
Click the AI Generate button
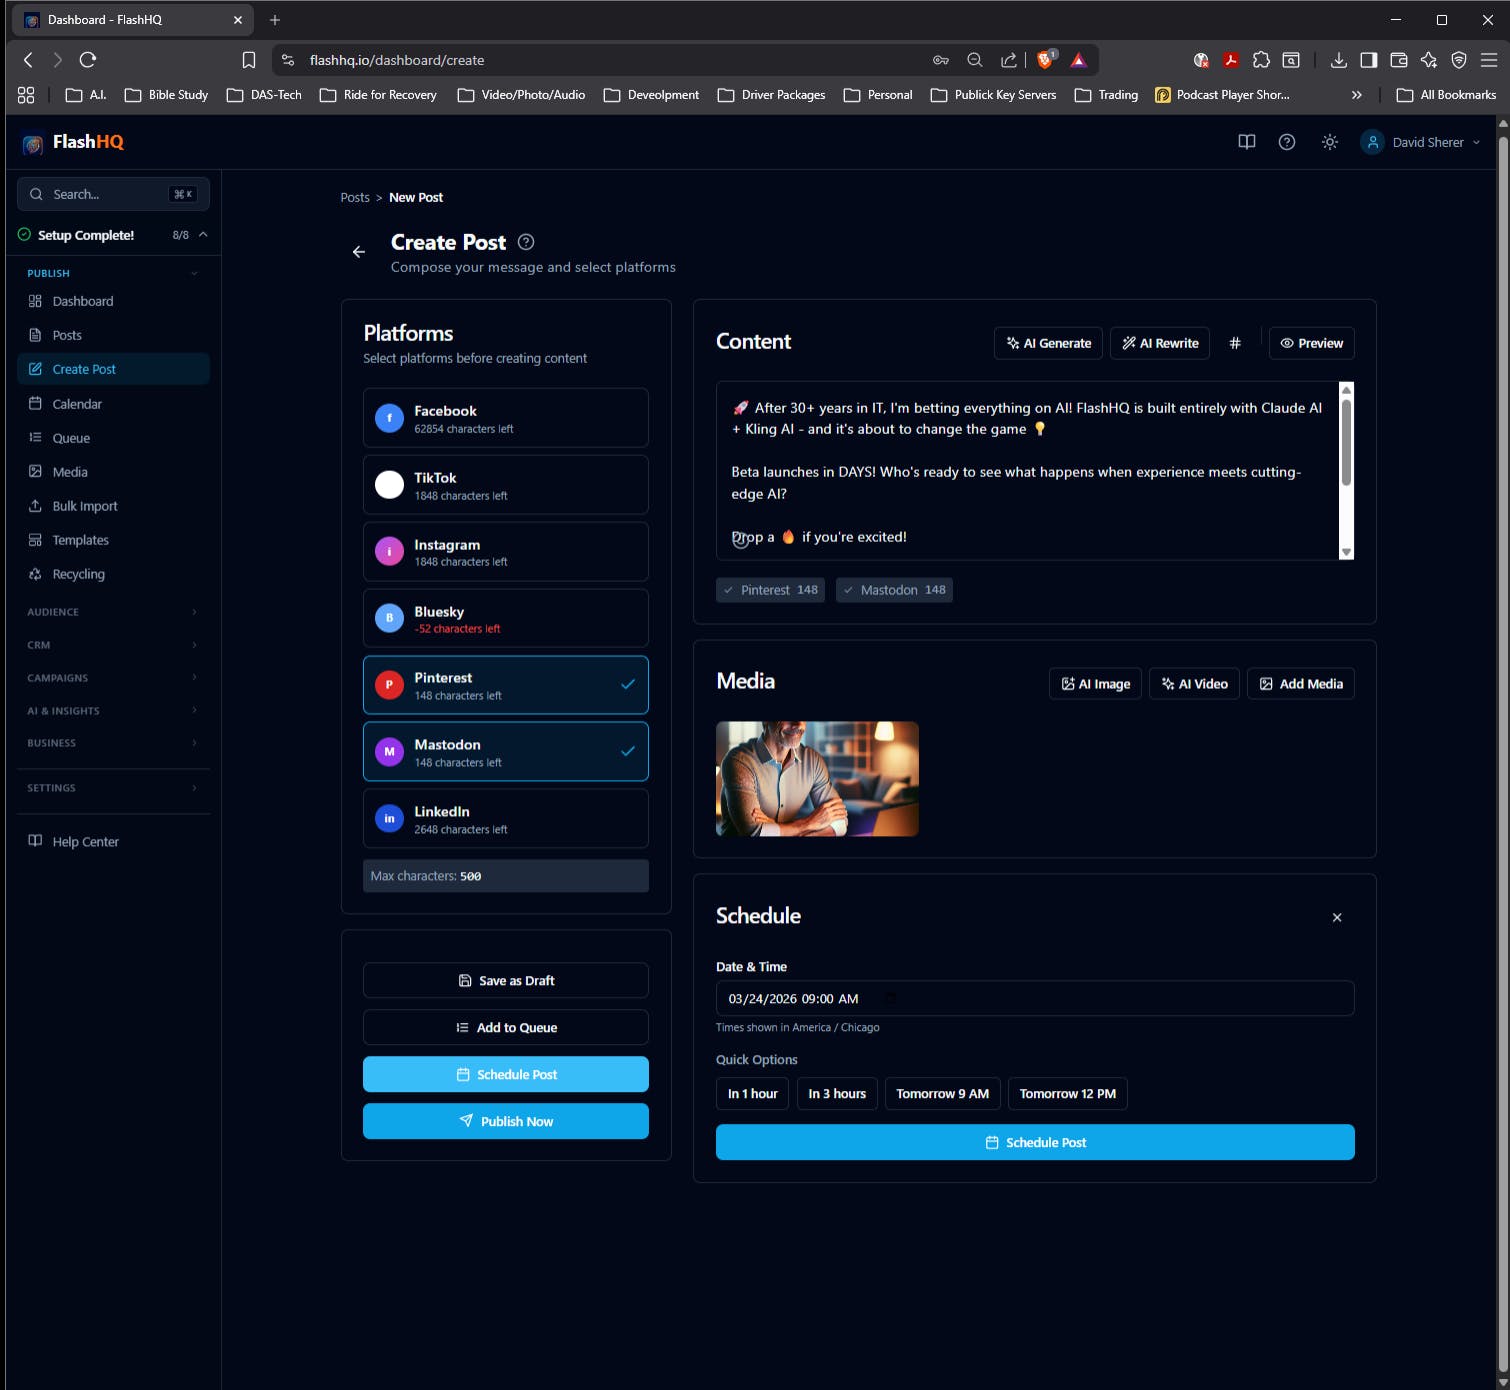(1048, 343)
